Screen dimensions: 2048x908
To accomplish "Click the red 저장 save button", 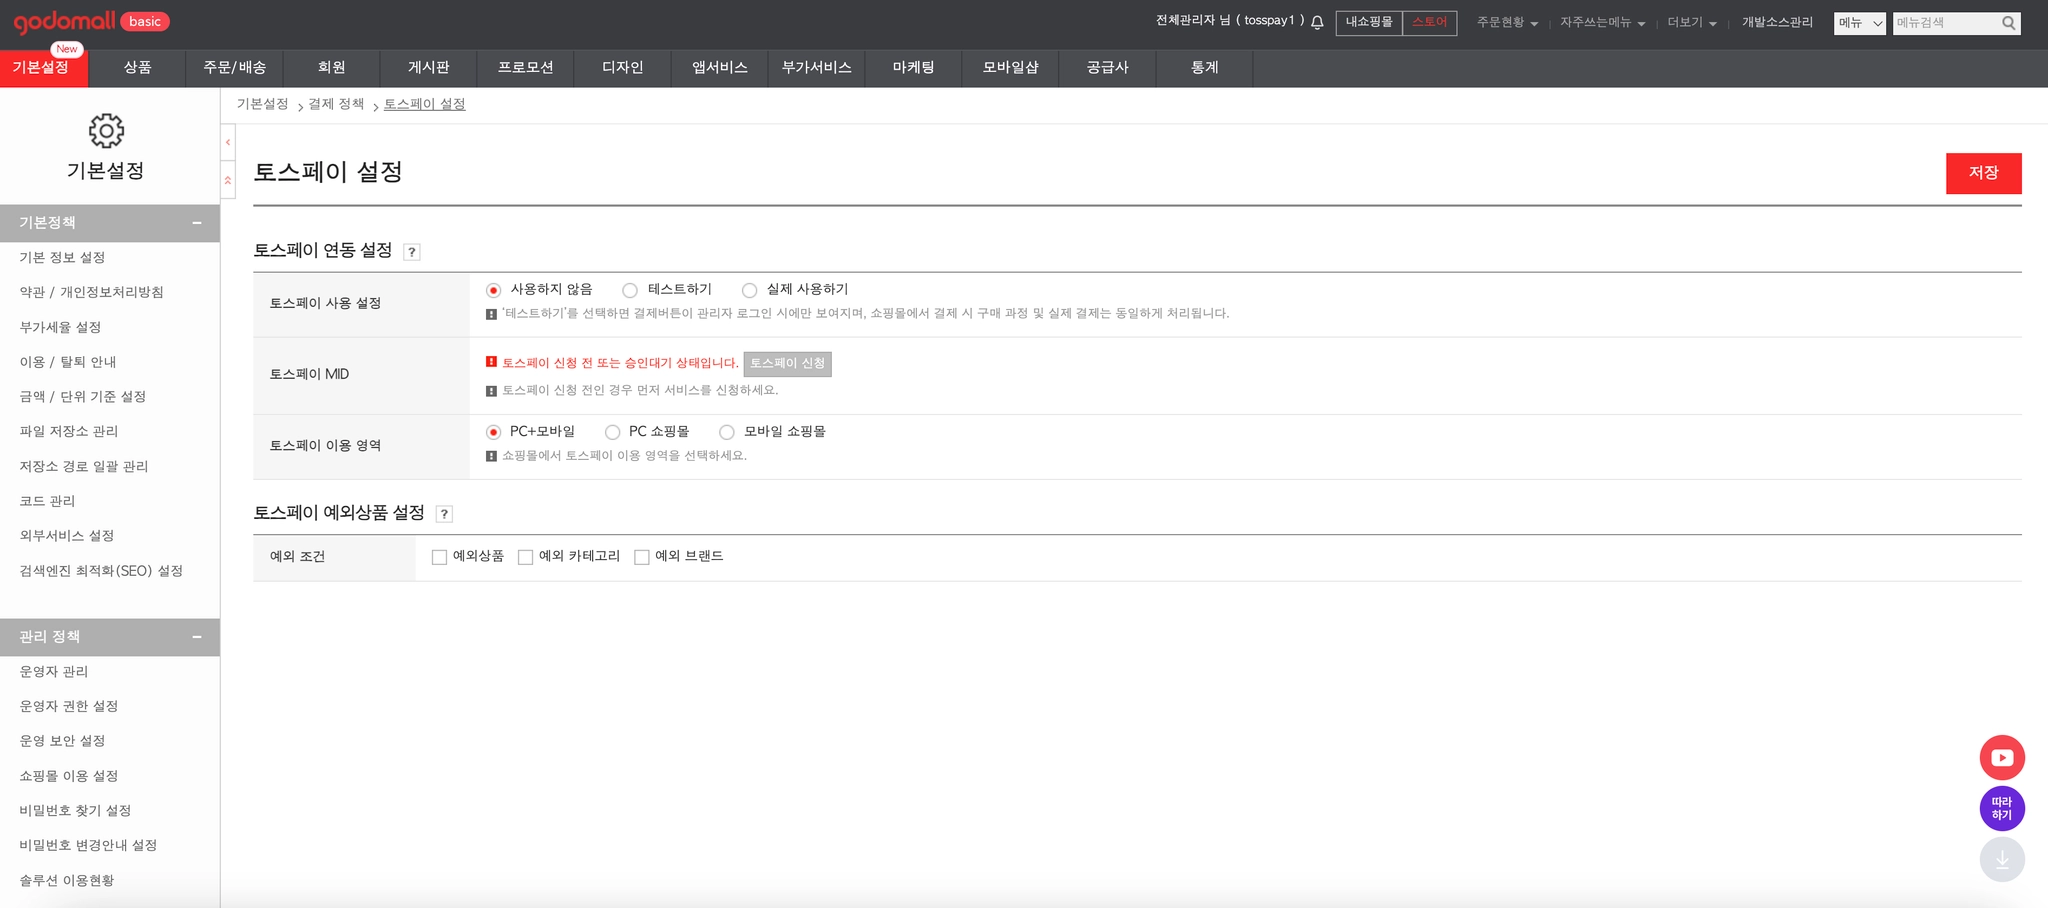I will point(1984,173).
